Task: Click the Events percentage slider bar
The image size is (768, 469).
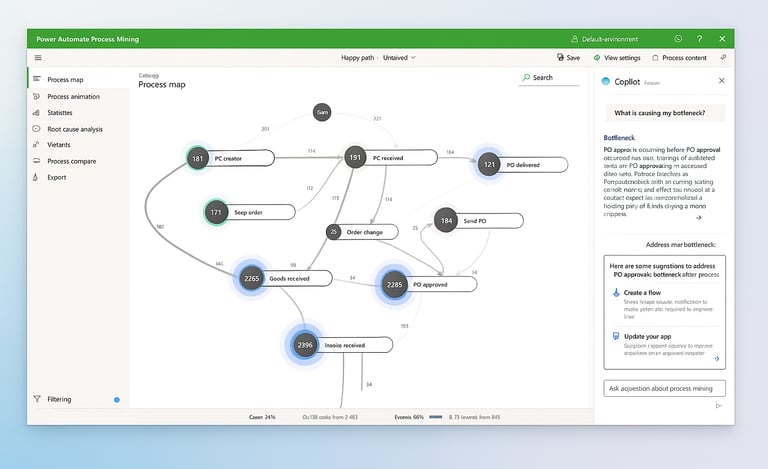Action: 435,417
